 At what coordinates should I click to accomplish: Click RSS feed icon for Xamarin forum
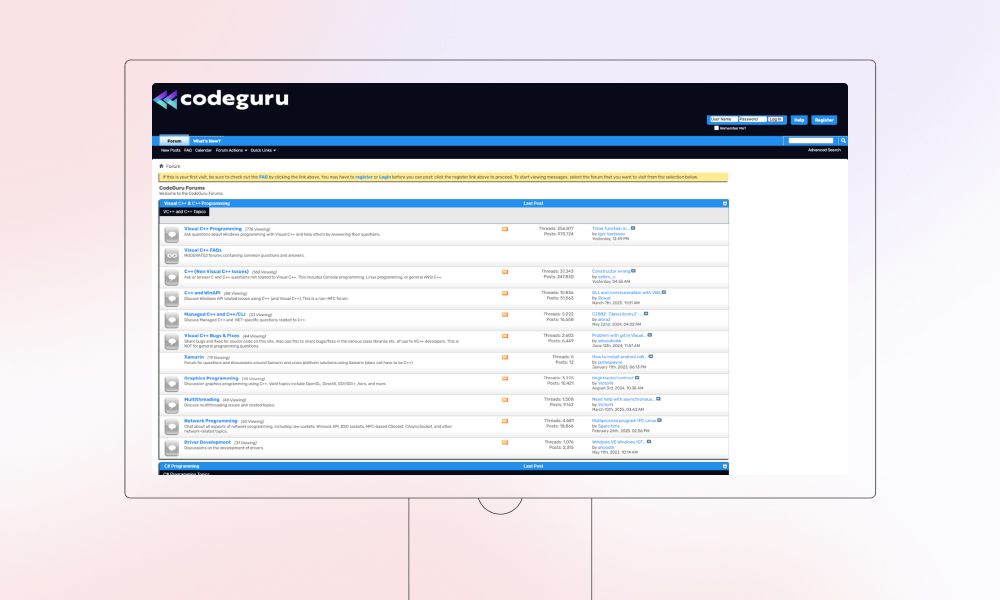click(x=505, y=357)
